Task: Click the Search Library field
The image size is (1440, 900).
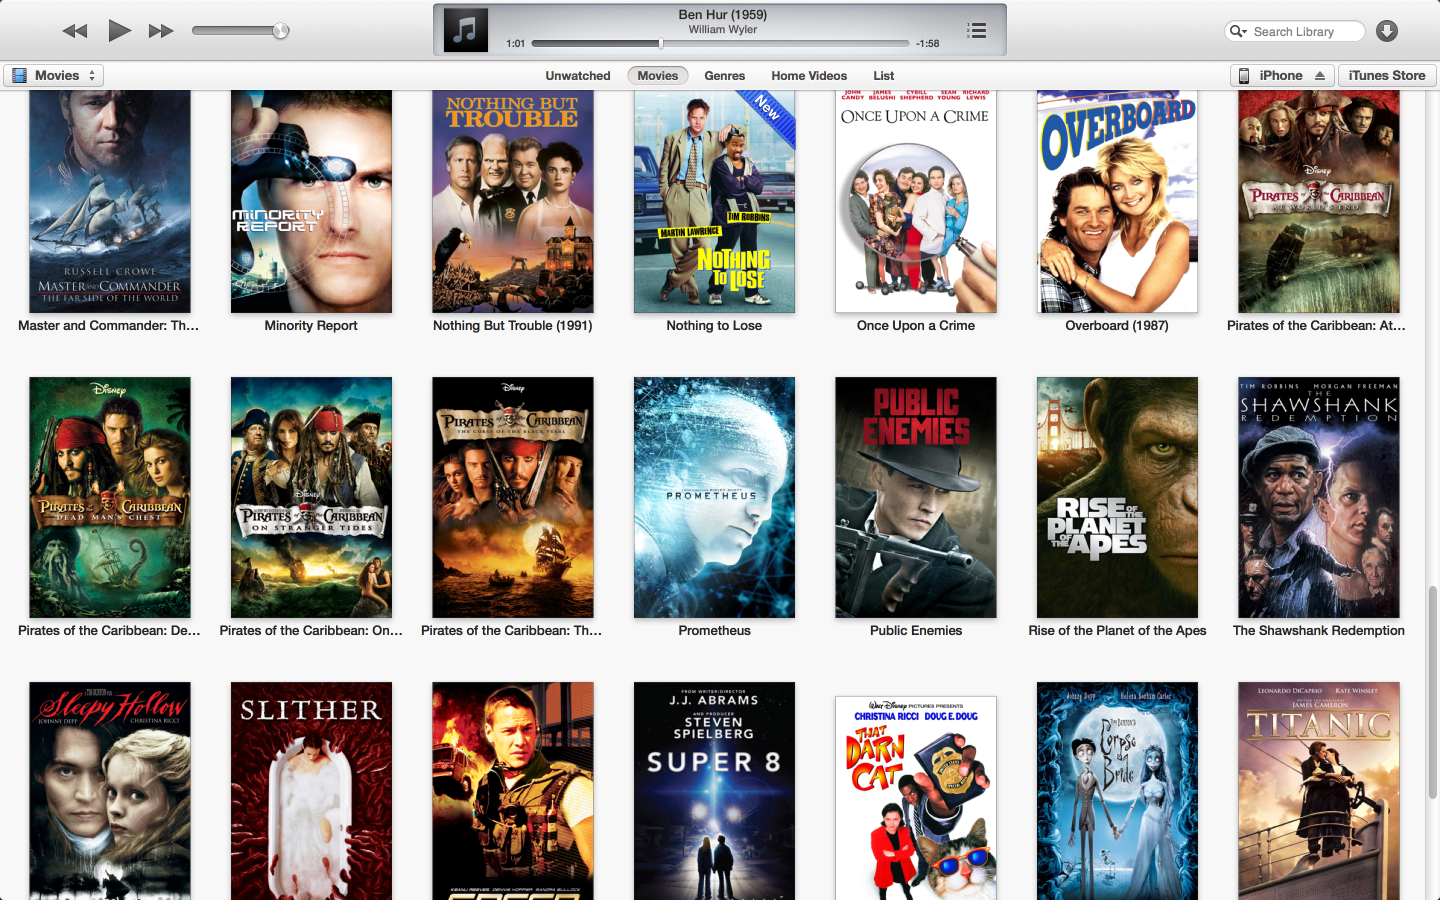Action: click(x=1295, y=31)
